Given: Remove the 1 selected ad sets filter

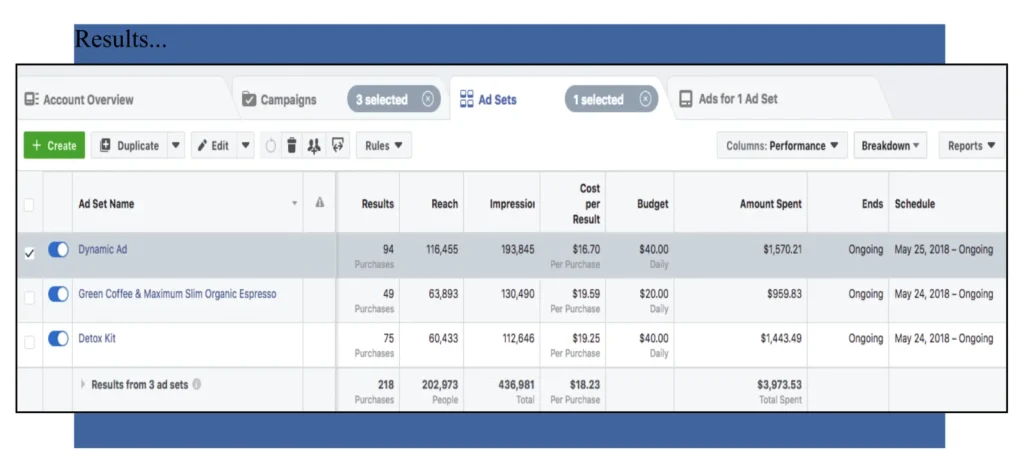Looking at the screenshot, I should (x=645, y=99).
